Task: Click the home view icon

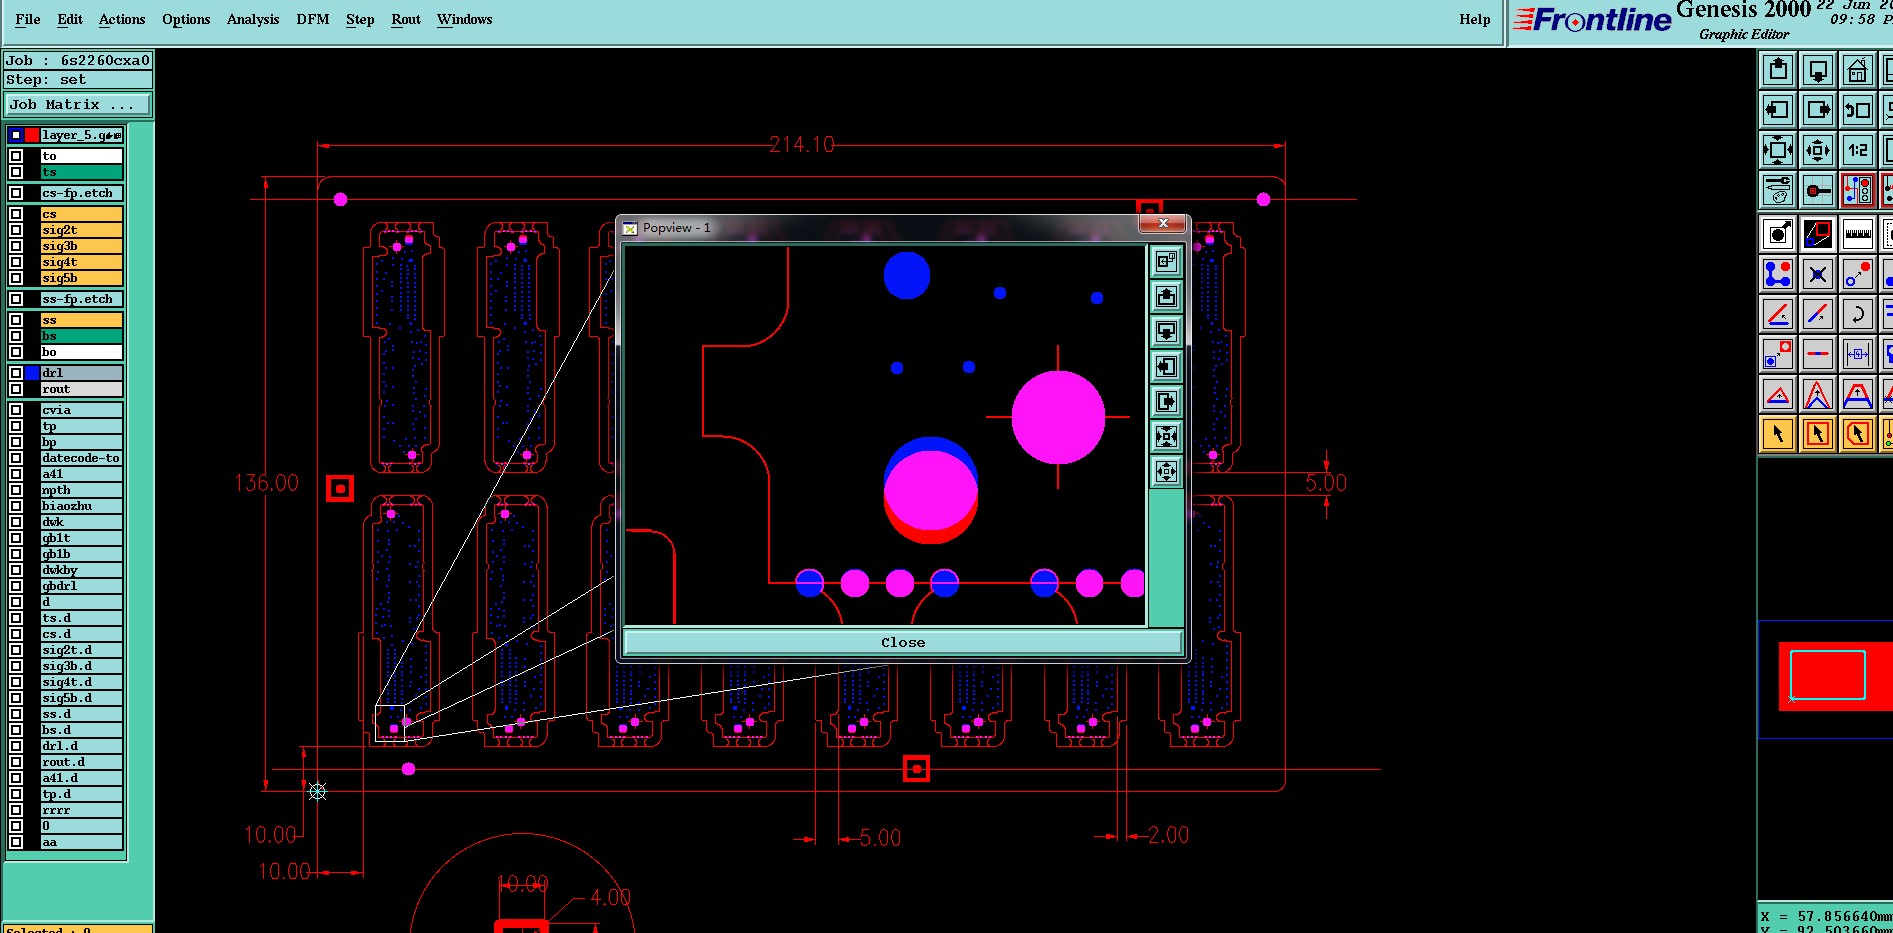Action: point(1858,70)
